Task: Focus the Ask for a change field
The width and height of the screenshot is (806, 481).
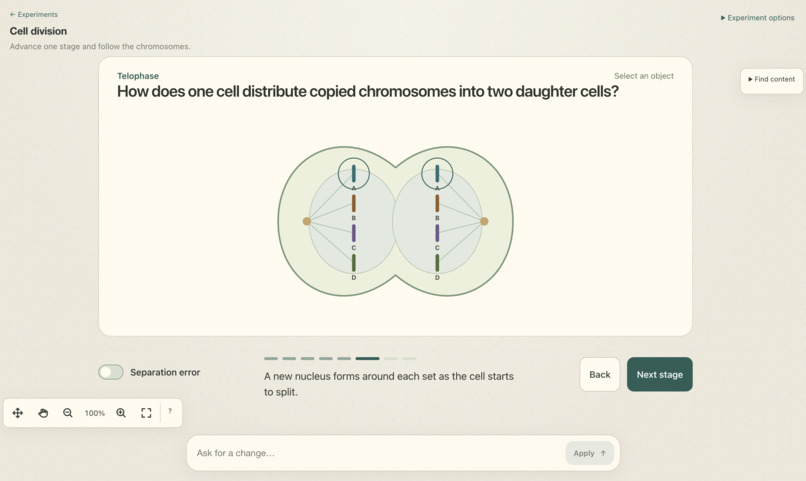Action: point(379,453)
